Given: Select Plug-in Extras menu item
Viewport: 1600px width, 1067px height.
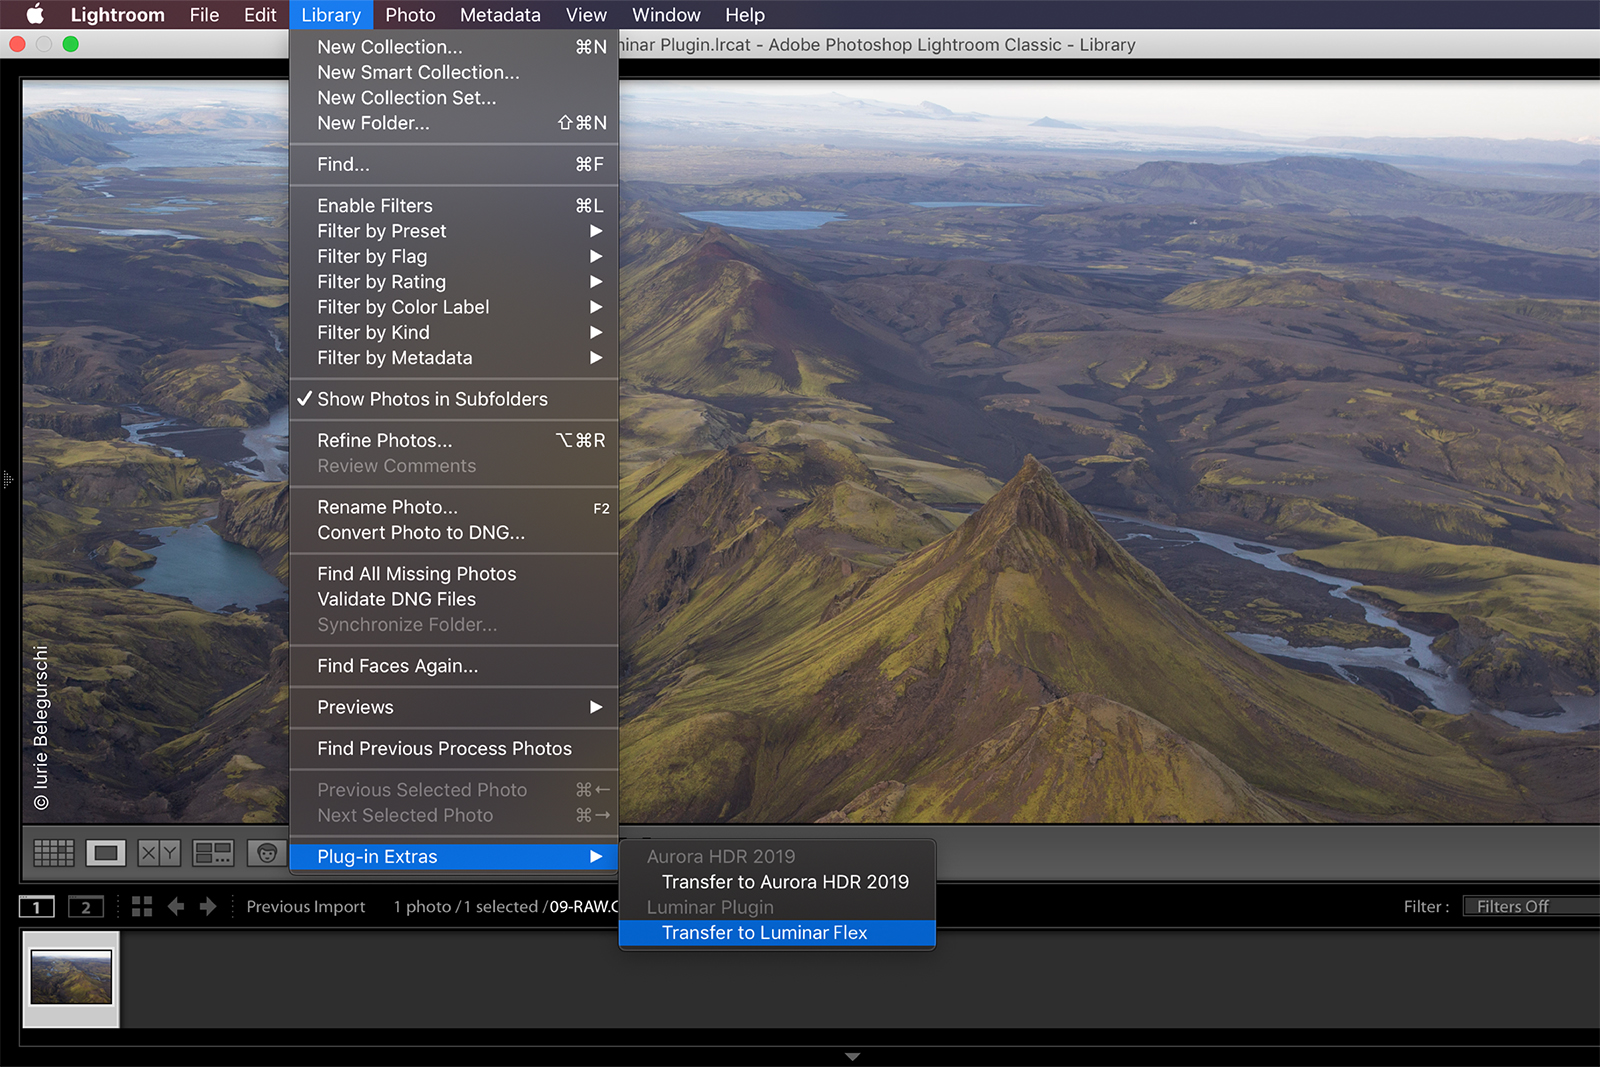Looking at the screenshot, I should click(x=454, y=857).
